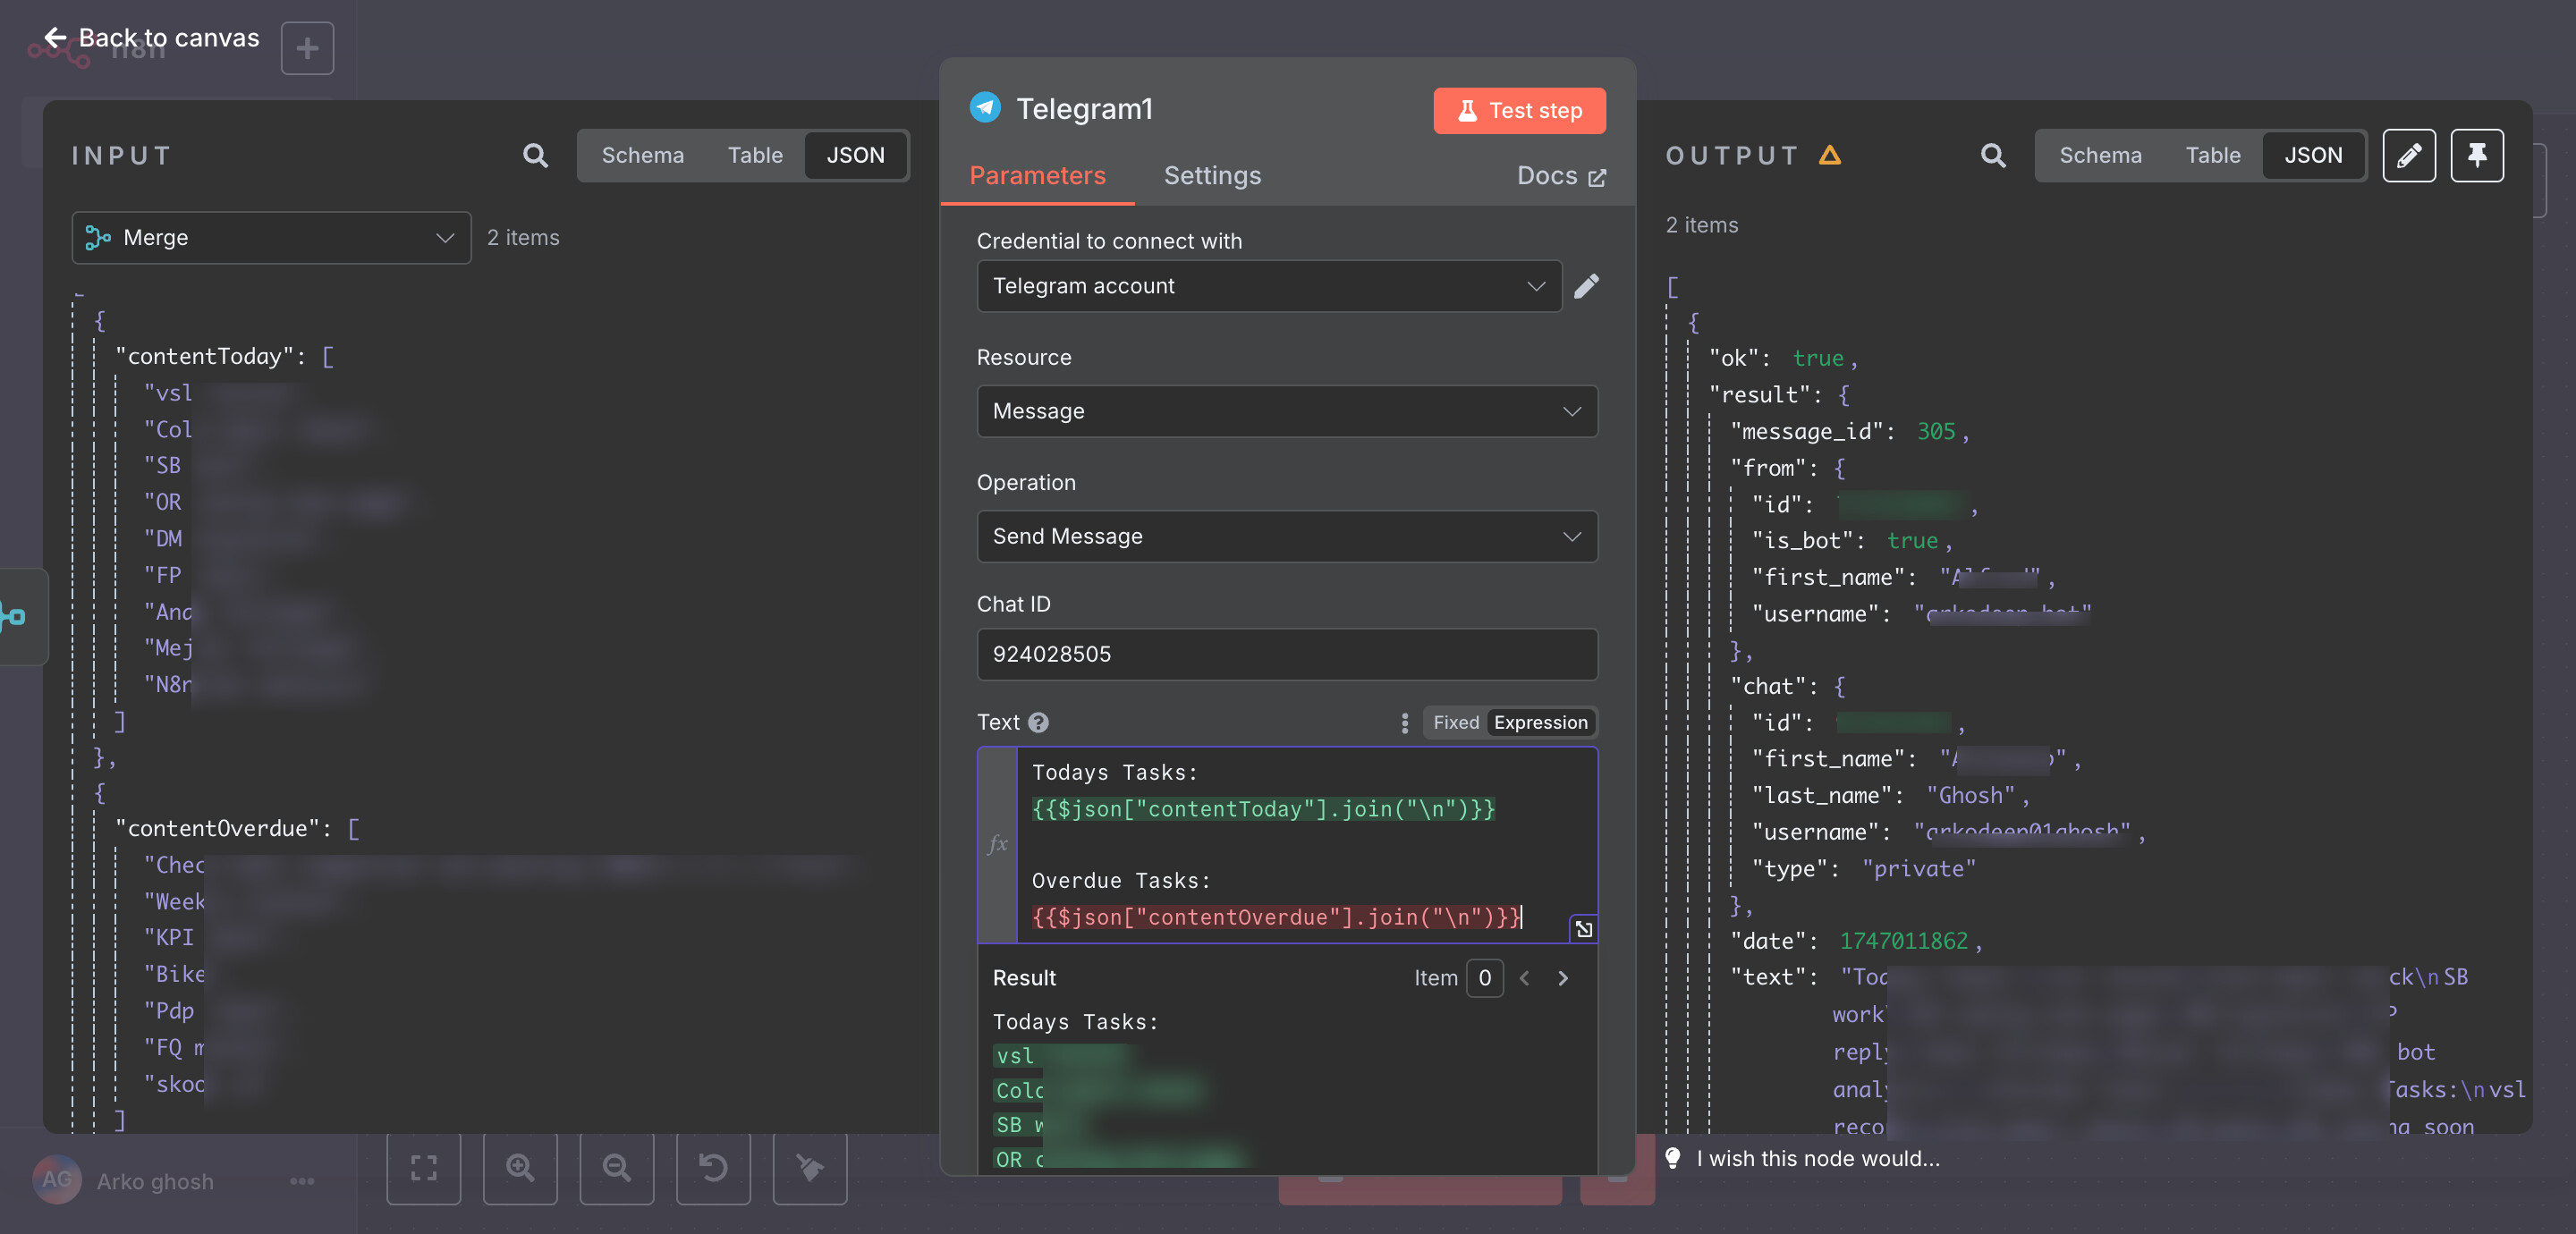
Task: Show OUTPUT as Table view
Action: tap(2212, 155)
